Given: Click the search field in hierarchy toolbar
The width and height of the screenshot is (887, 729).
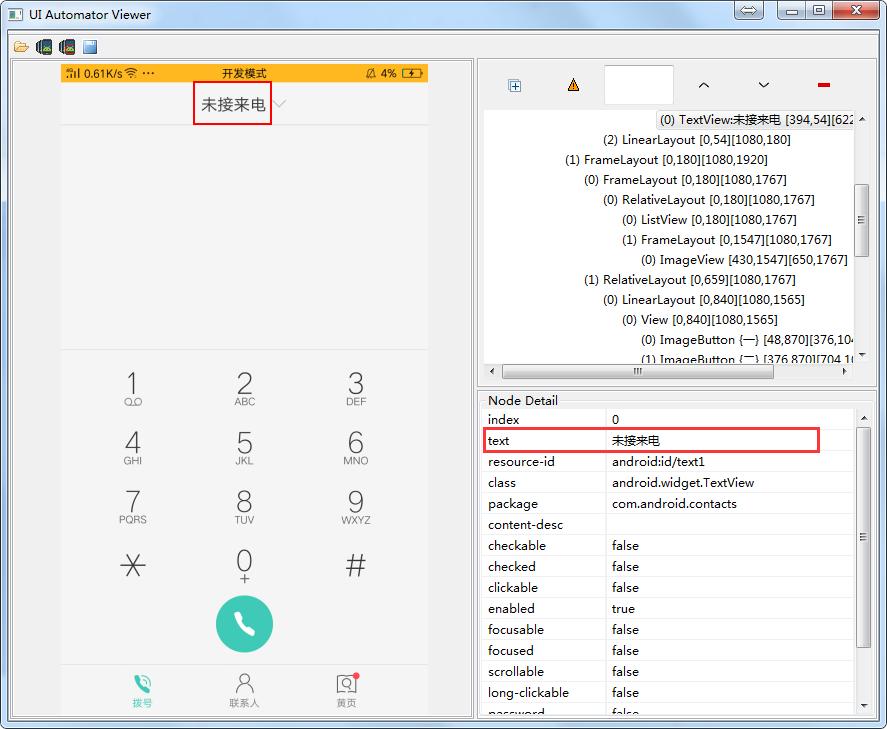Looking at the screenshot, I should 639,85.
